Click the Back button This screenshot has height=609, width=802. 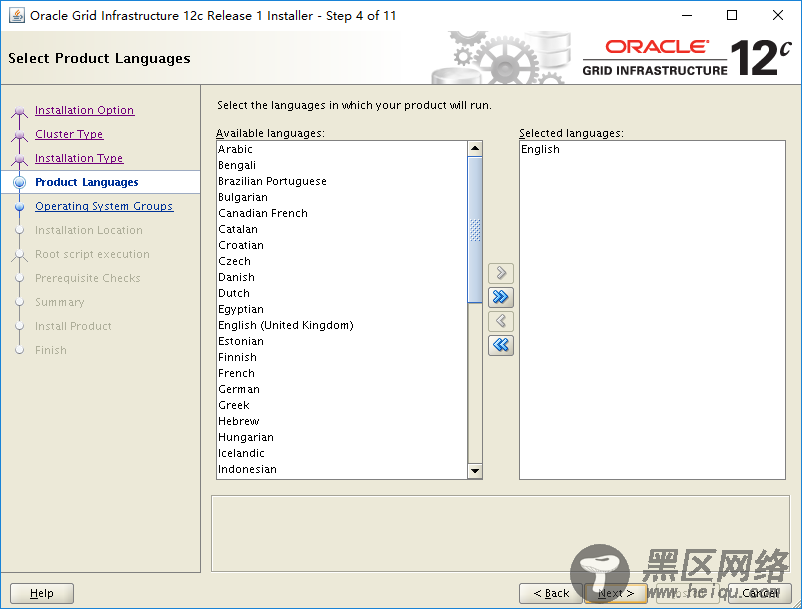pyautogui.click(x=551, y=593)
